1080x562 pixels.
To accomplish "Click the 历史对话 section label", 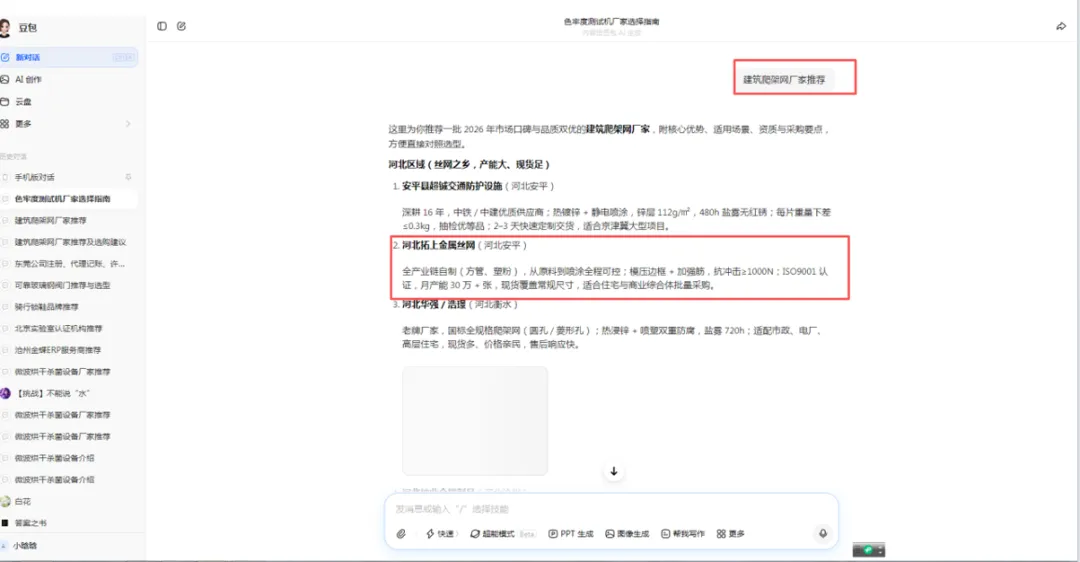I will (x=14, y=156).
